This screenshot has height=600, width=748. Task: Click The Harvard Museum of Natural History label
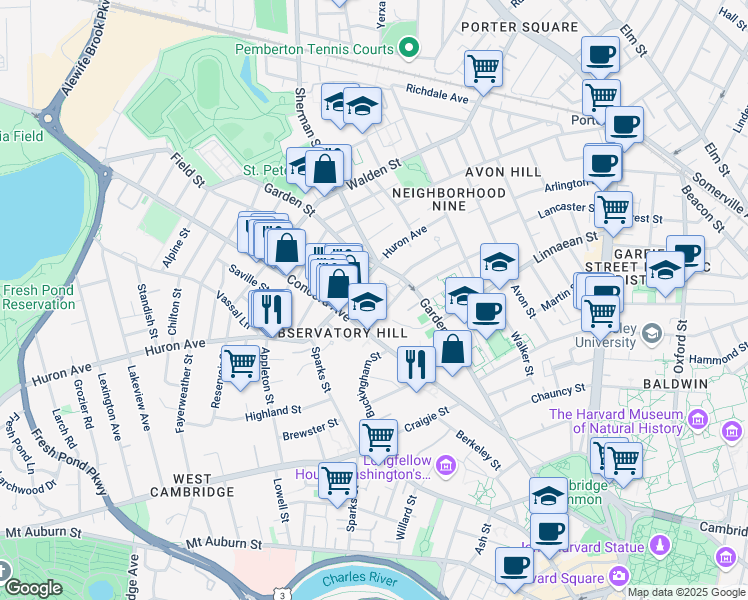(616, 421)
